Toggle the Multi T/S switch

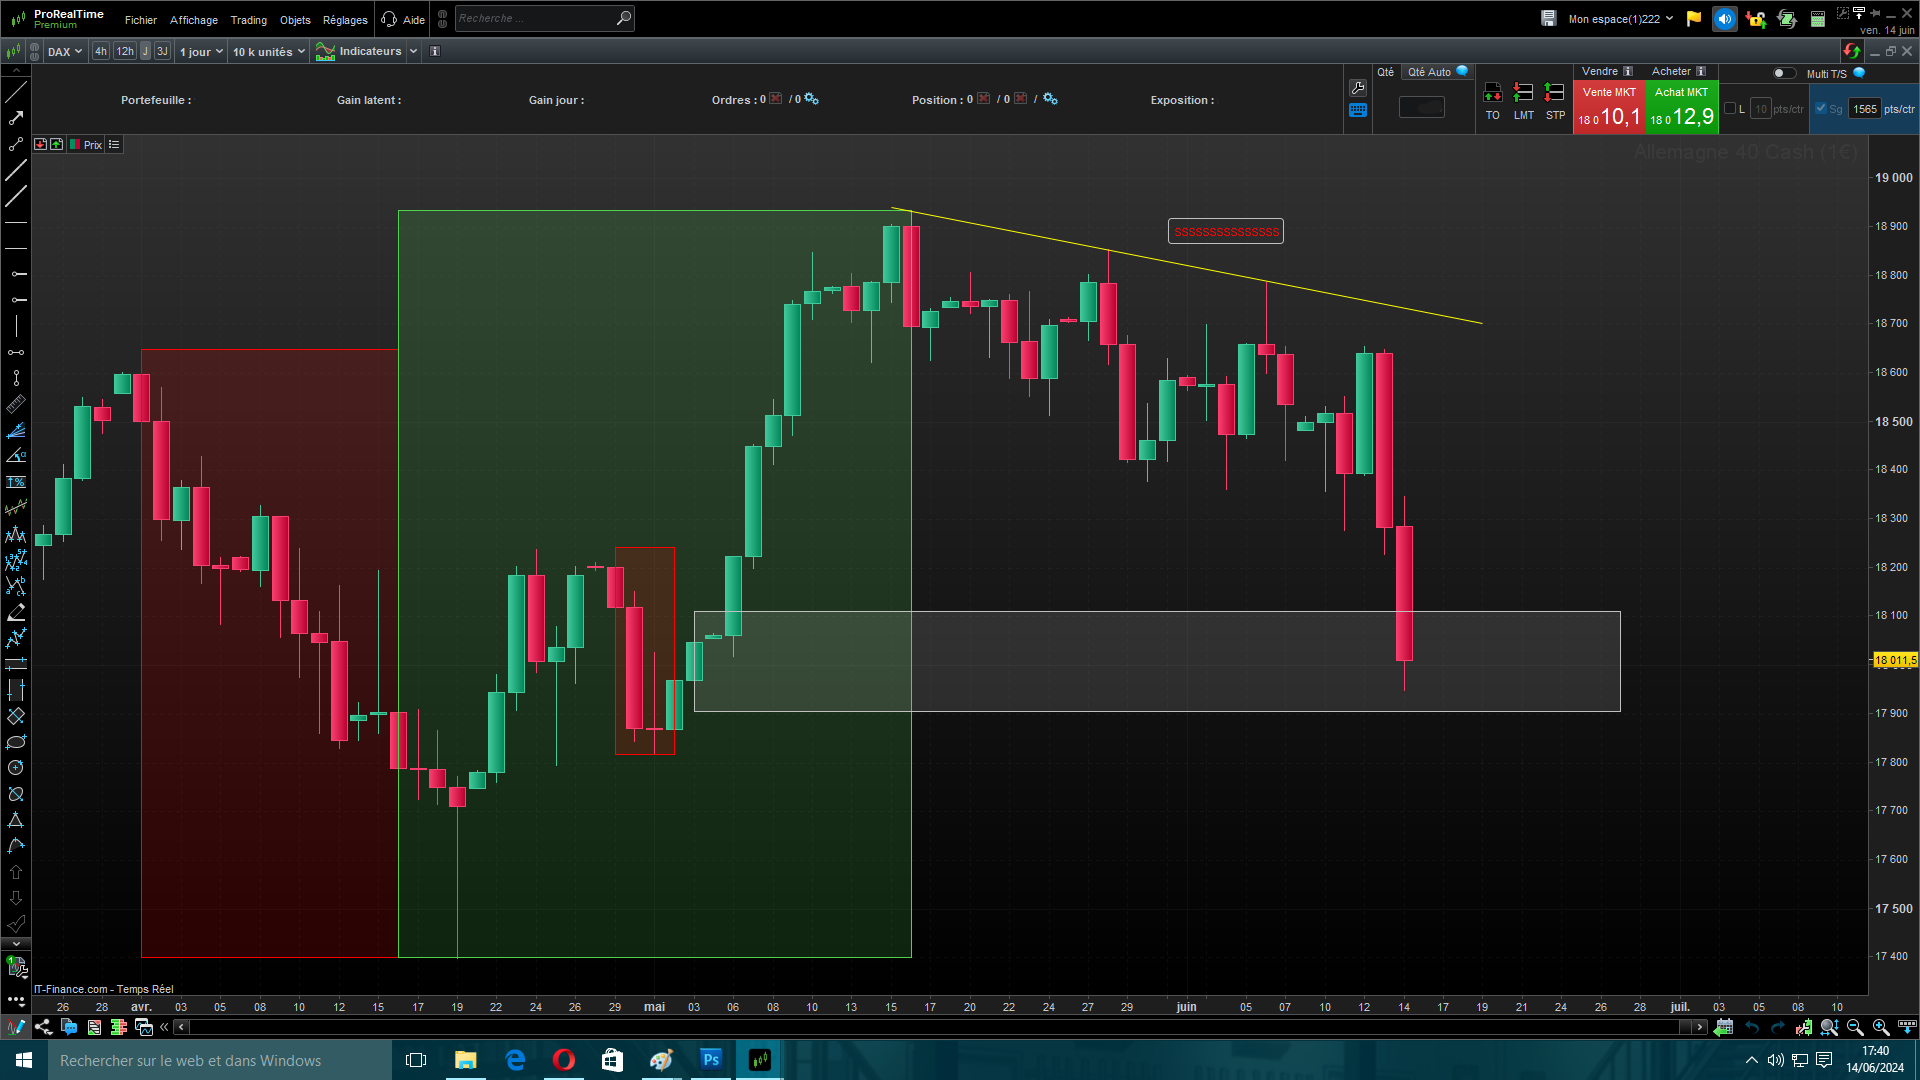(1783, 73)
